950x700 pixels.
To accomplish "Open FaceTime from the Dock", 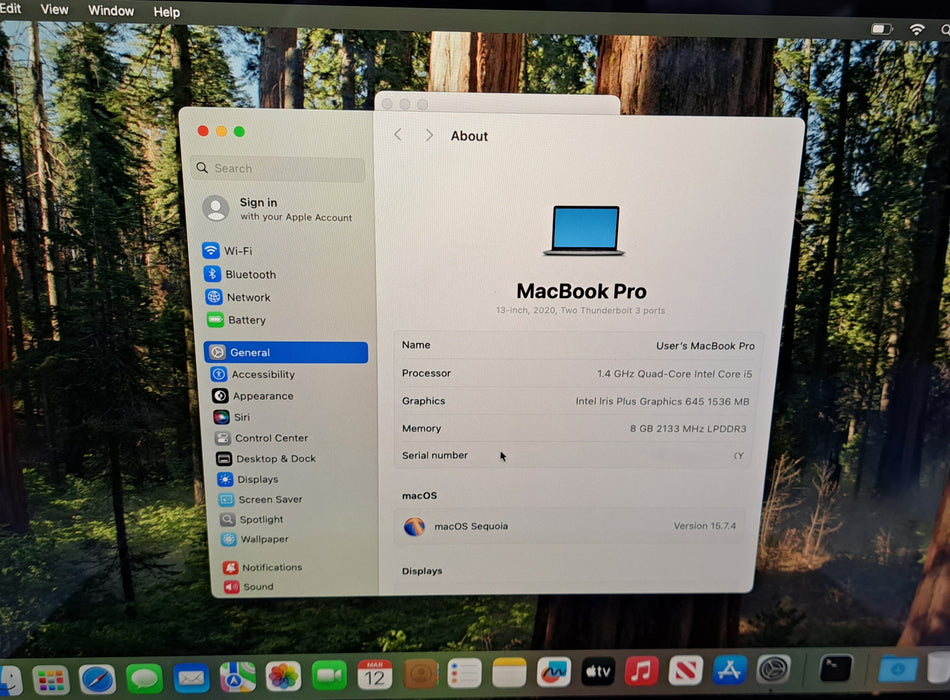I will tap(329, 675).
